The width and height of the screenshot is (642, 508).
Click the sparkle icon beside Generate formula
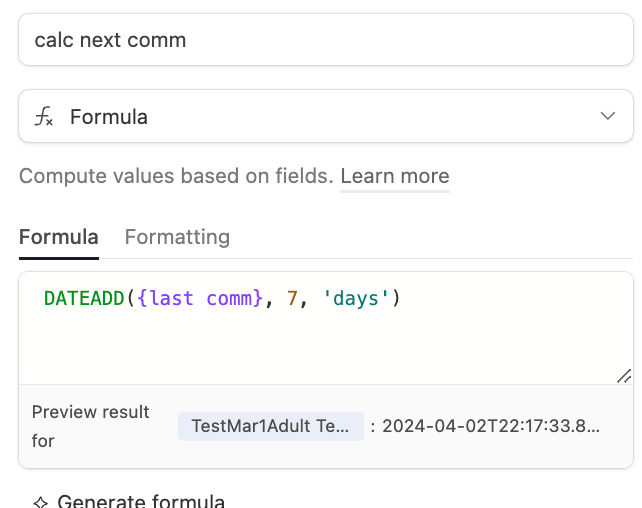(41, 502)
